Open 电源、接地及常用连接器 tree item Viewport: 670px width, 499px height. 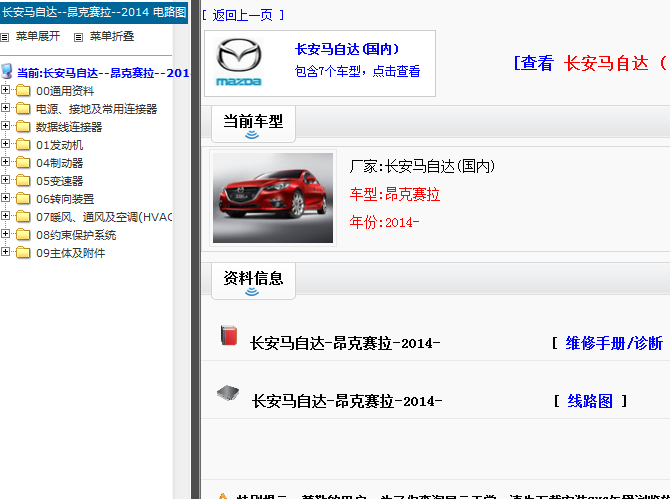coord(97,109)
